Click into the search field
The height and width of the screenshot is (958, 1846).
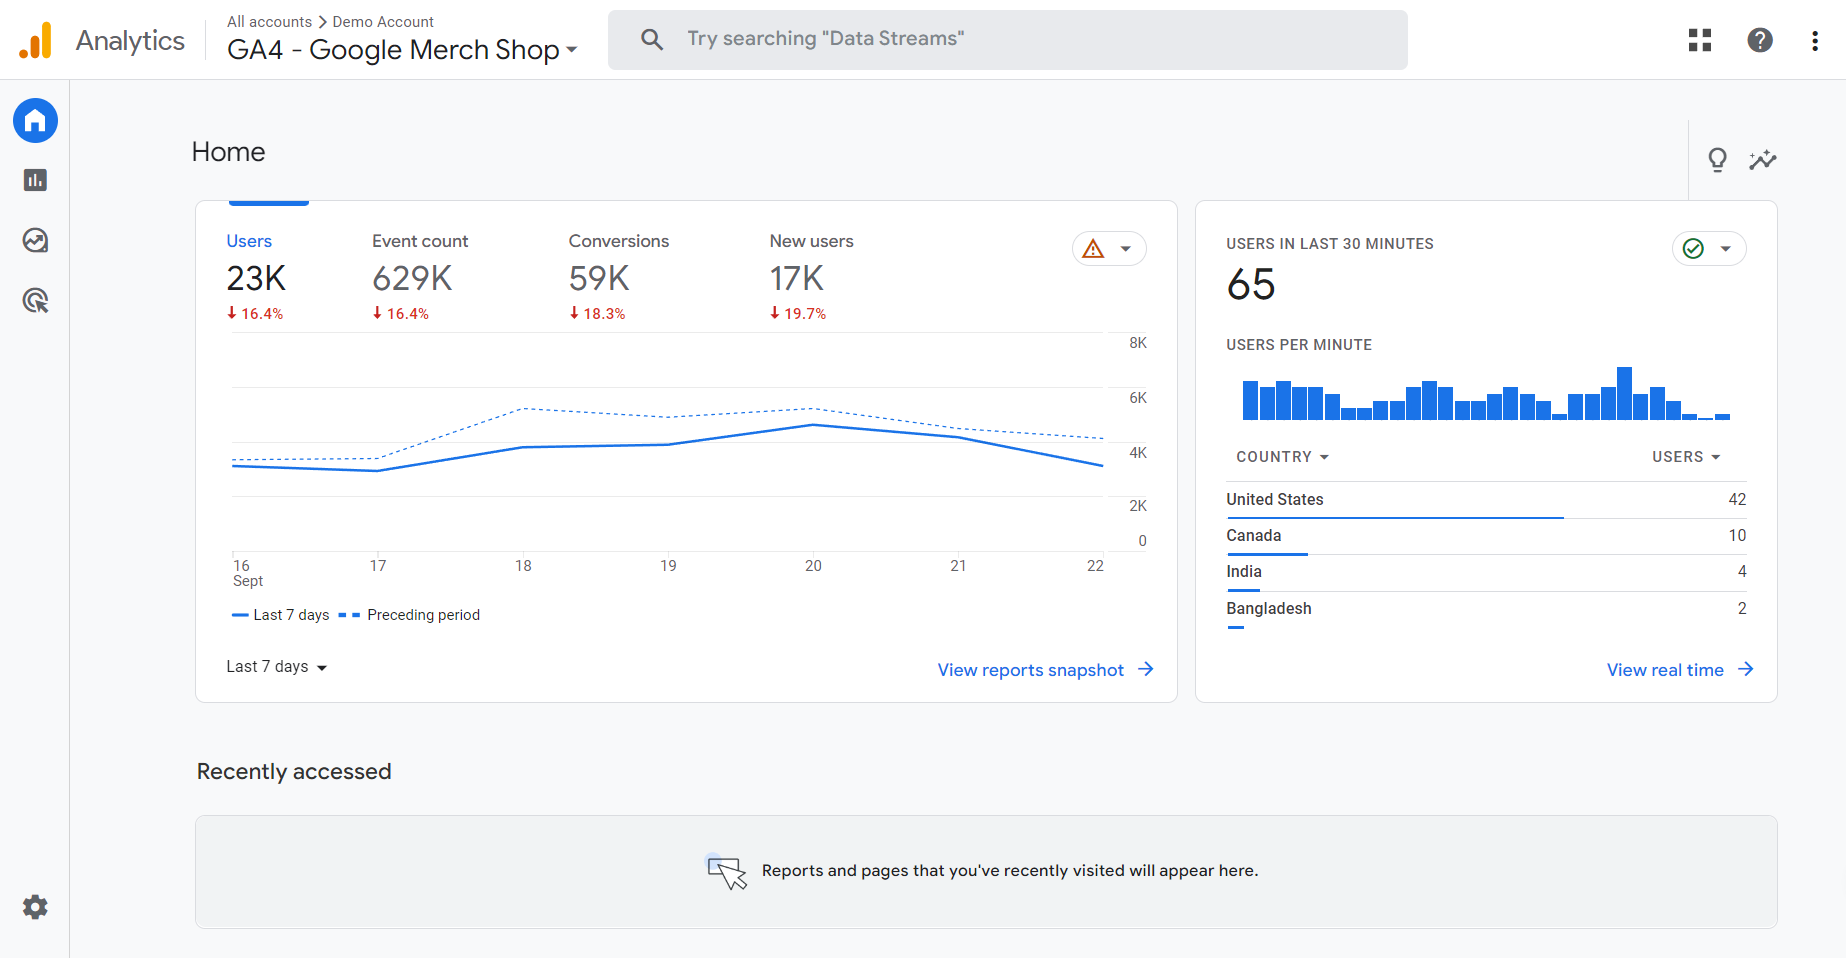click(x=1008, y=39)
